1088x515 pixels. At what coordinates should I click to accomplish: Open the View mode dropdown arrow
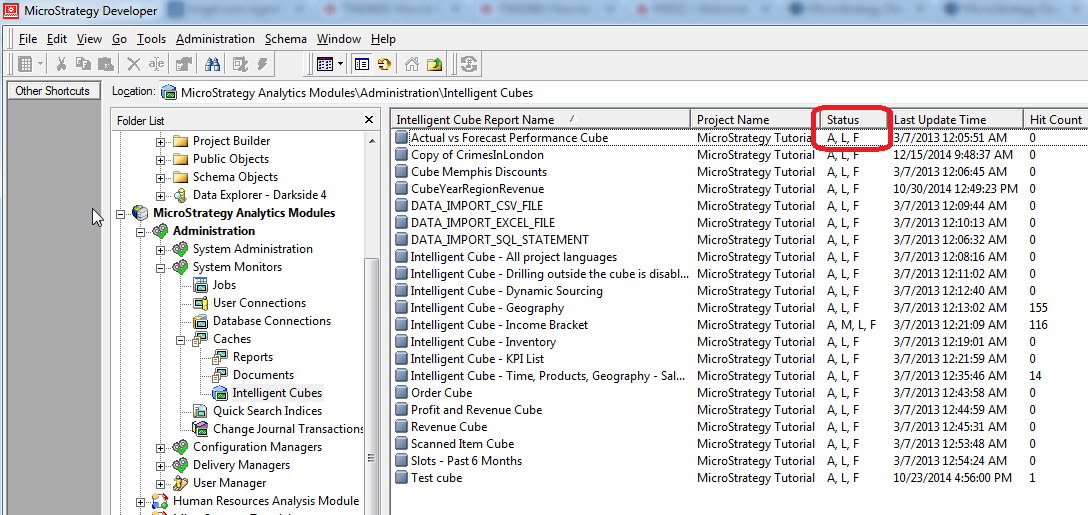[341, 64]
